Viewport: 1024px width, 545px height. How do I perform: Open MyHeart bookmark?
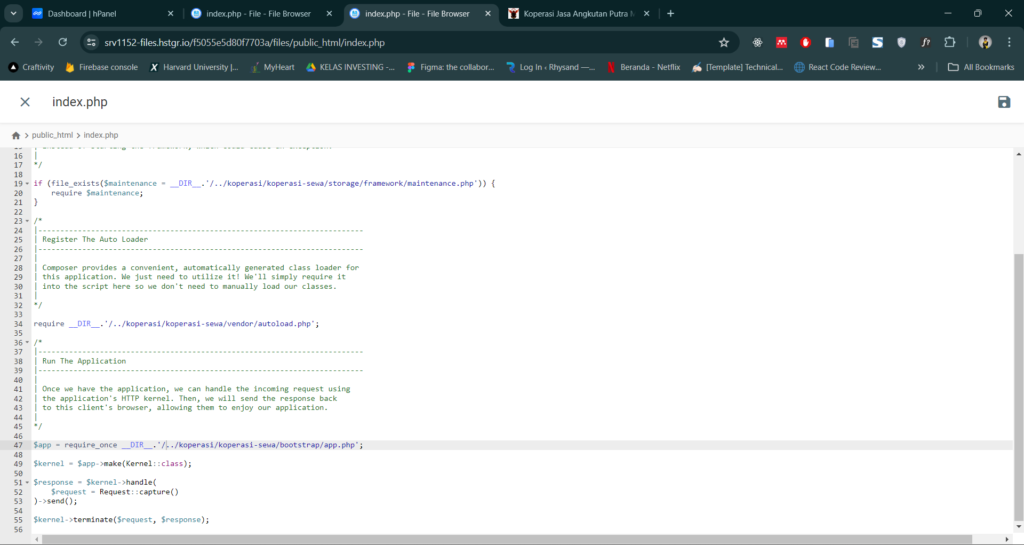[272, 67]
